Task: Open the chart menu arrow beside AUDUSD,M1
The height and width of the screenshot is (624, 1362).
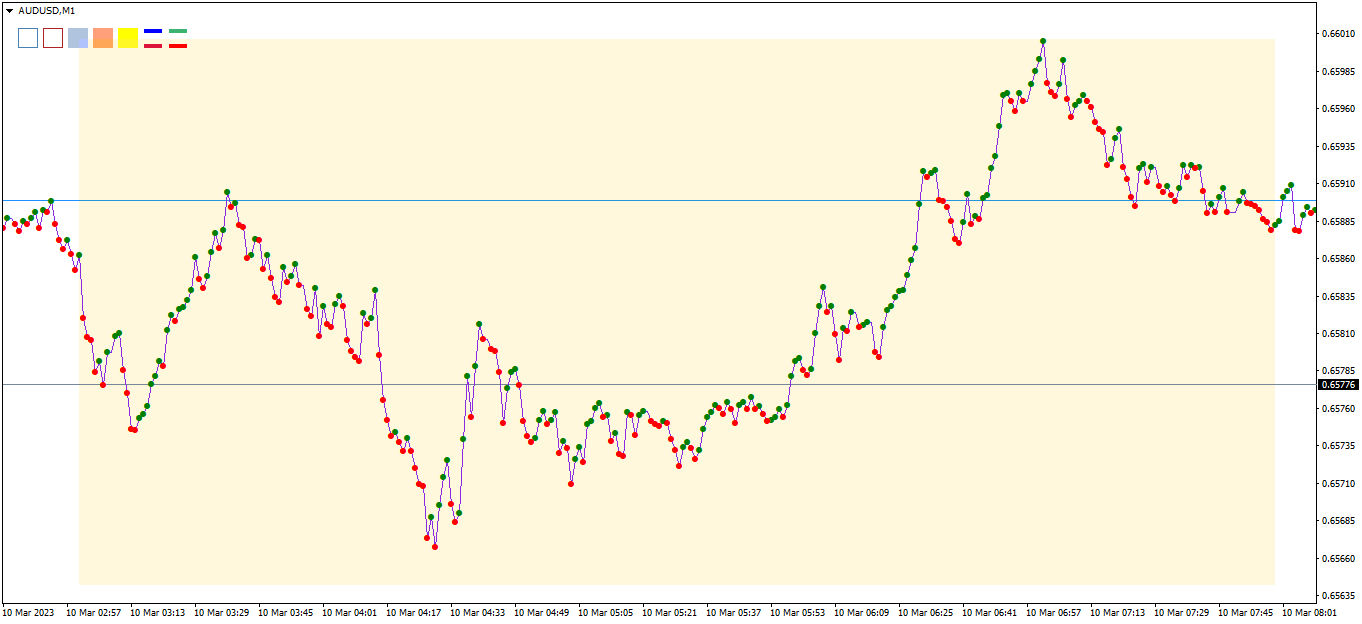Action: 10,10
